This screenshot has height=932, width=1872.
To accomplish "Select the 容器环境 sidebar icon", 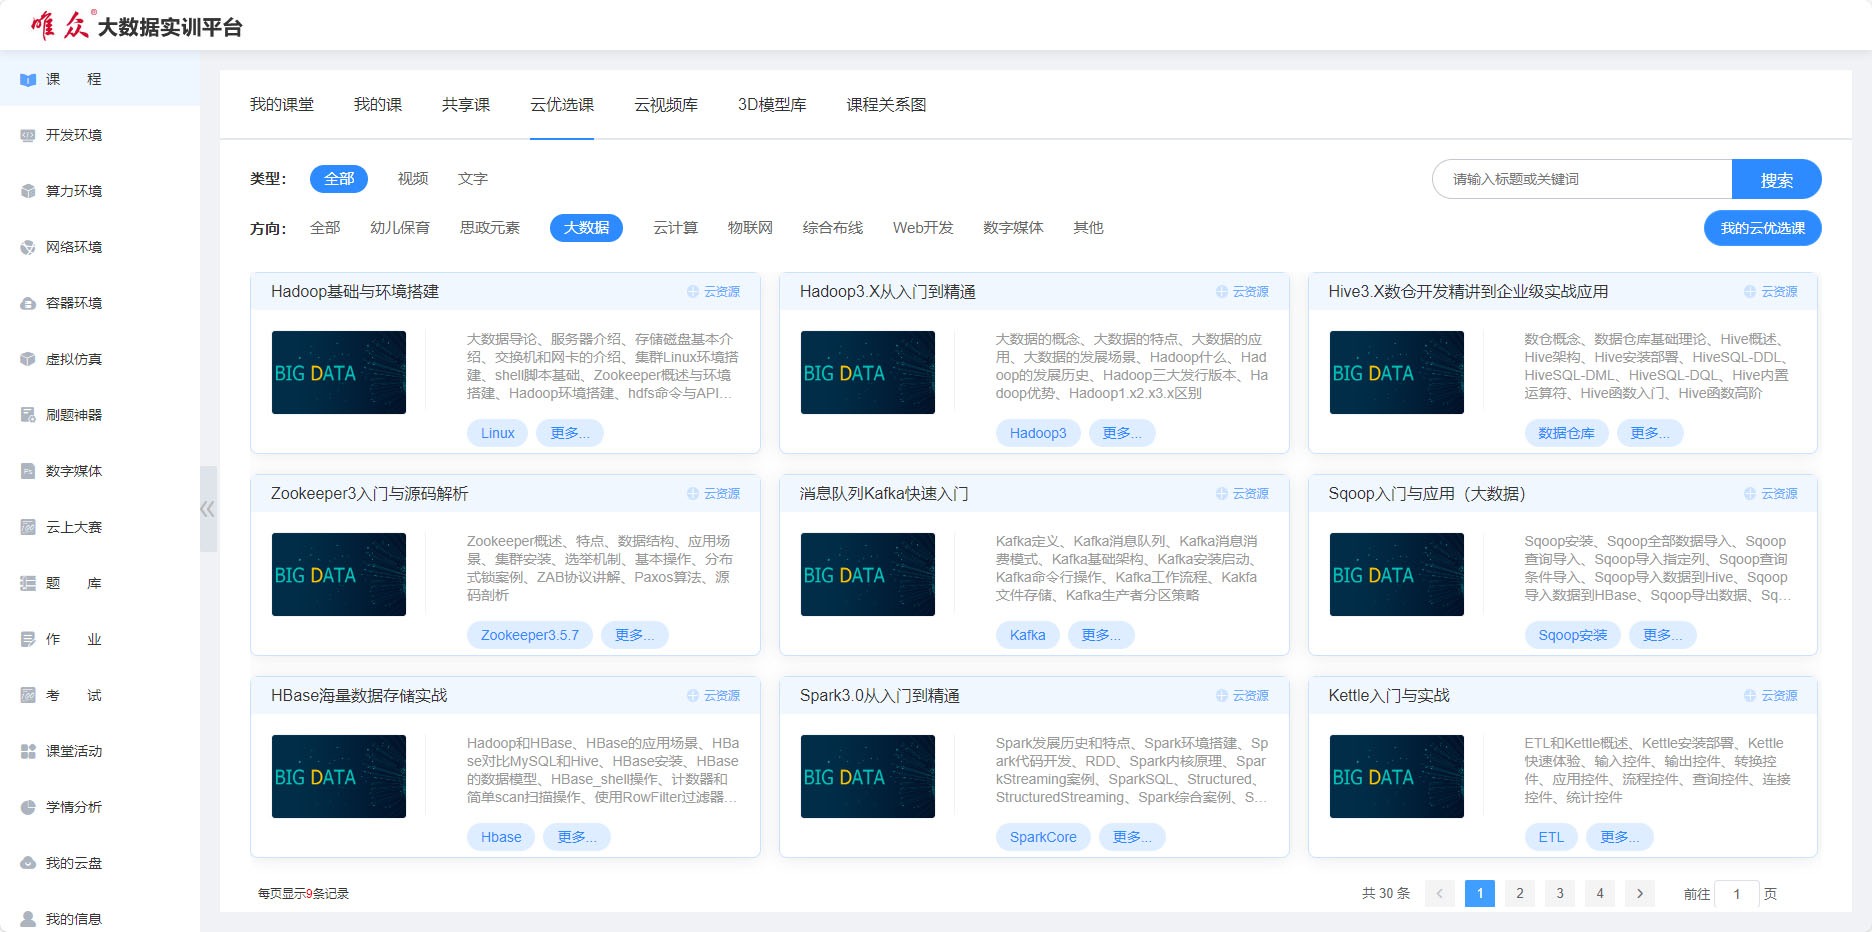I will (x=28, y=303).
